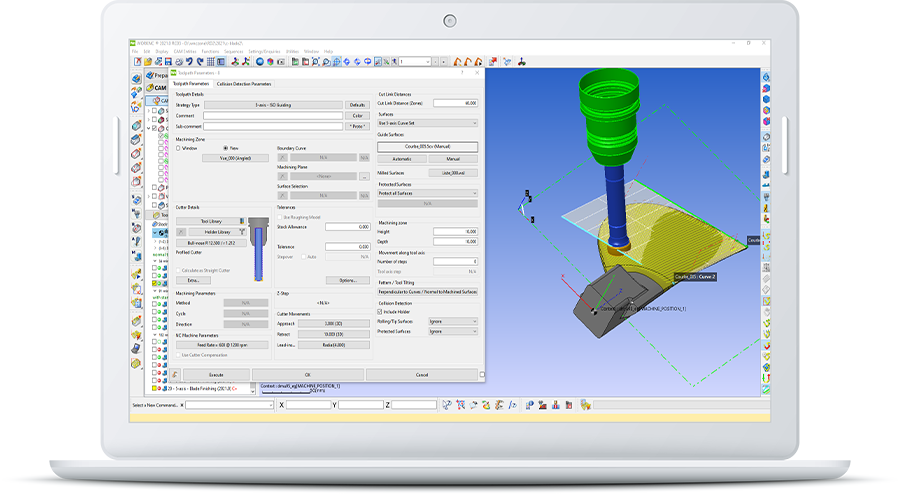
Task: Toggle Stepover Auto checkbox
Action: (304, 256)
